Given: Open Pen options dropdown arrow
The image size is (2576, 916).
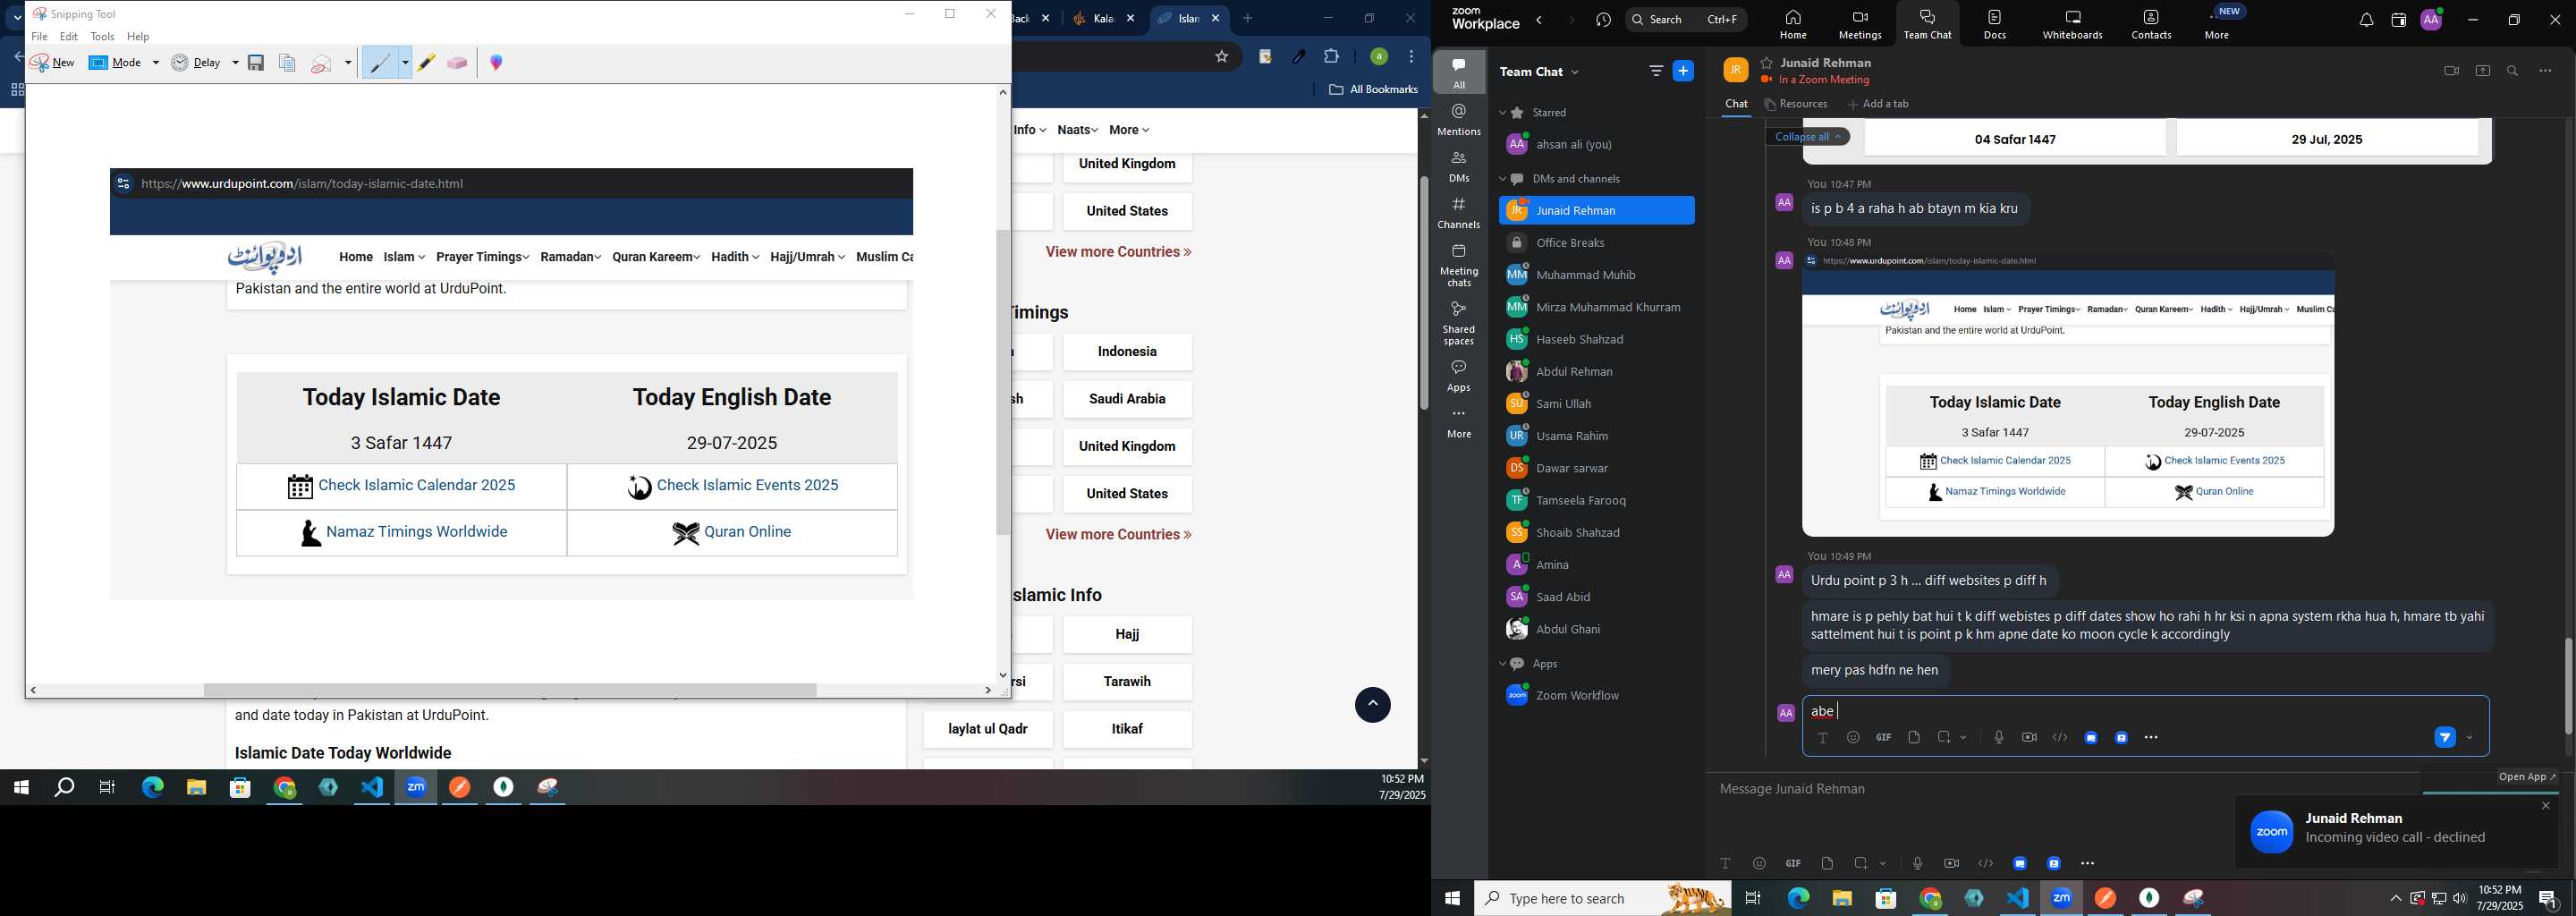Looking at the screenshot, I should pyautogui.click(x=405, y=63).
